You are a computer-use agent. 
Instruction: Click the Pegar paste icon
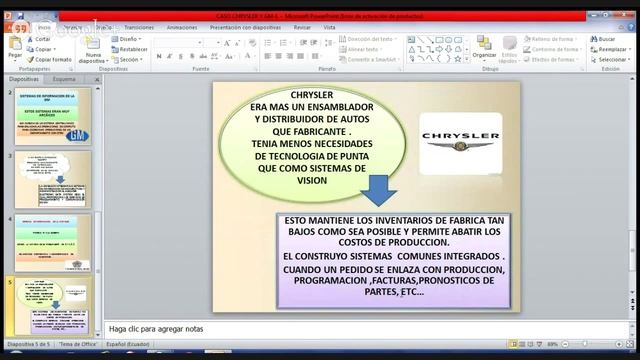(x=15, y=43)
